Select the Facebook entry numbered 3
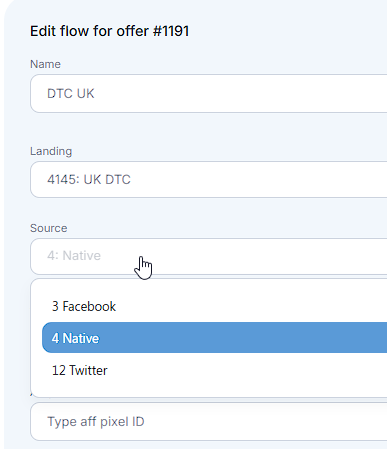Screen dimensions: 387x449 pyautogui.click(x=84, y=306)
